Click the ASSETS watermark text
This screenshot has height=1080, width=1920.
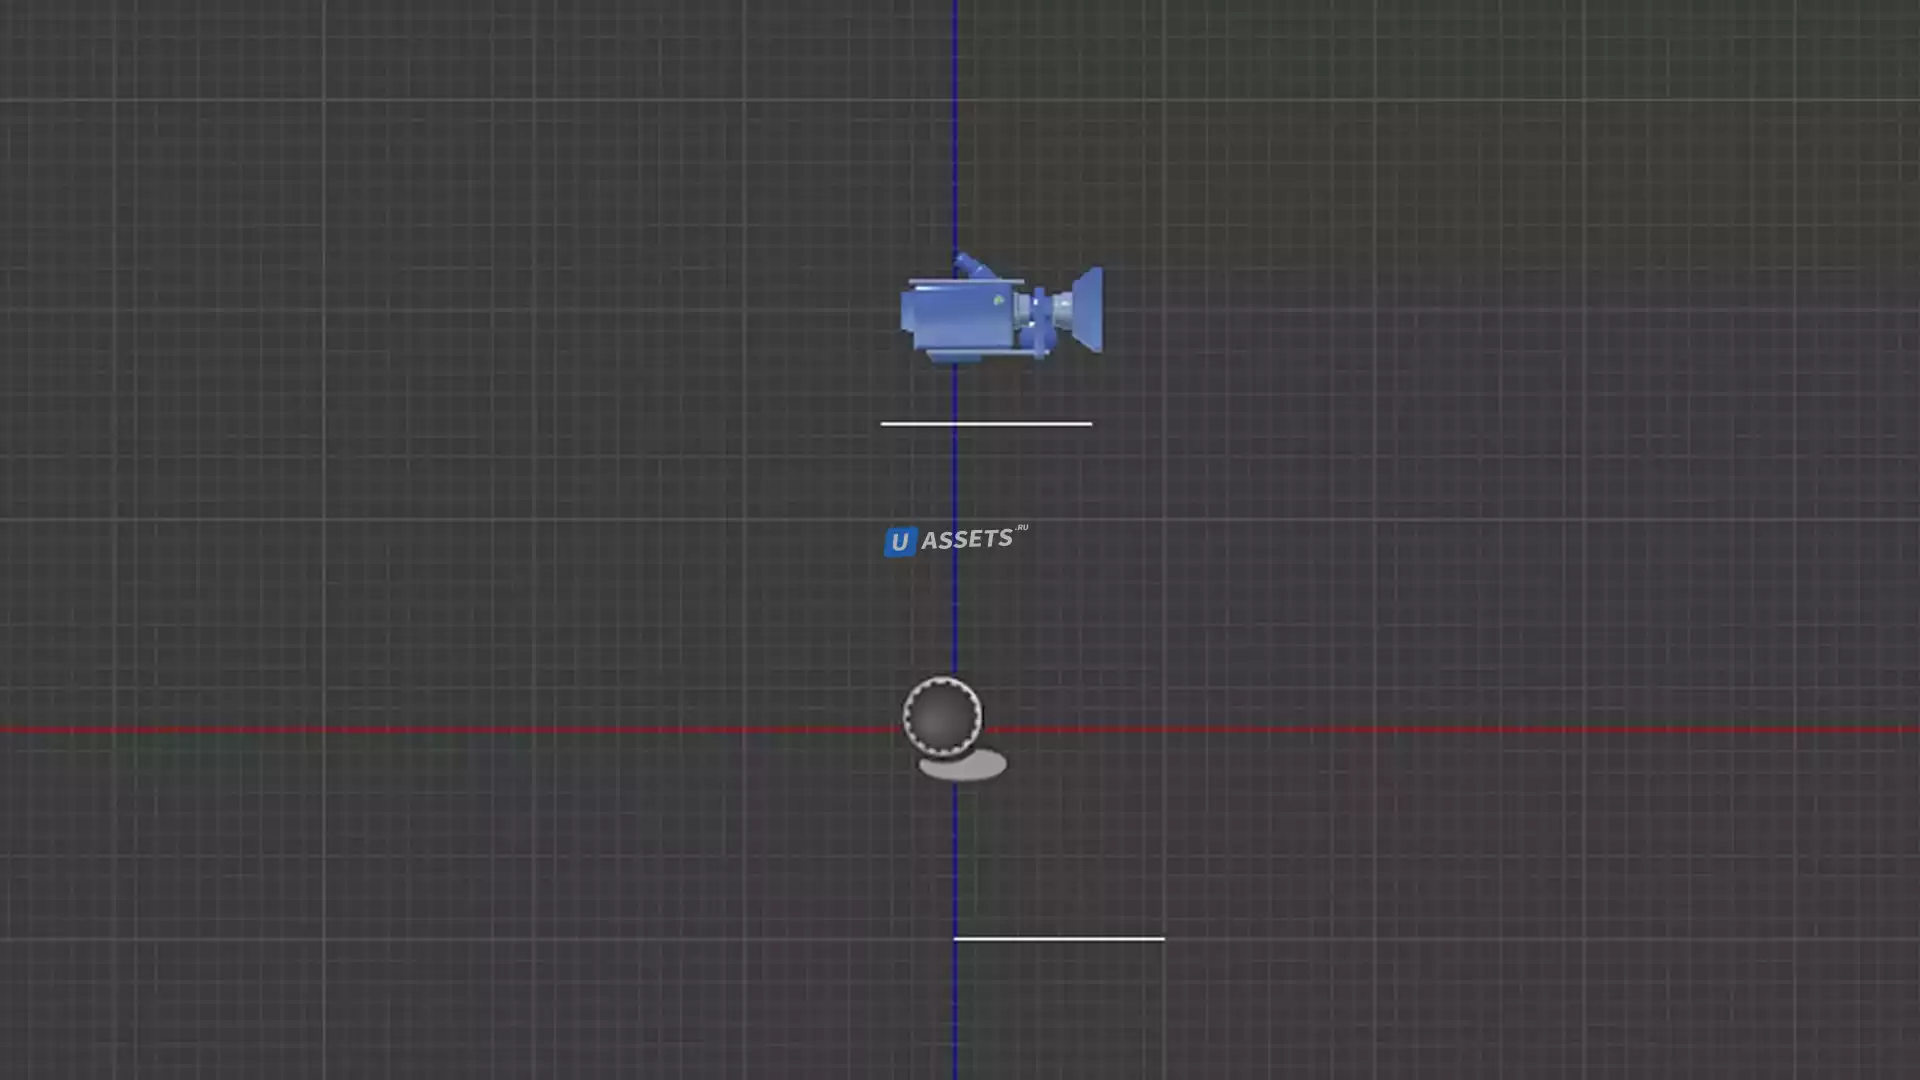(x=966, y=540)
